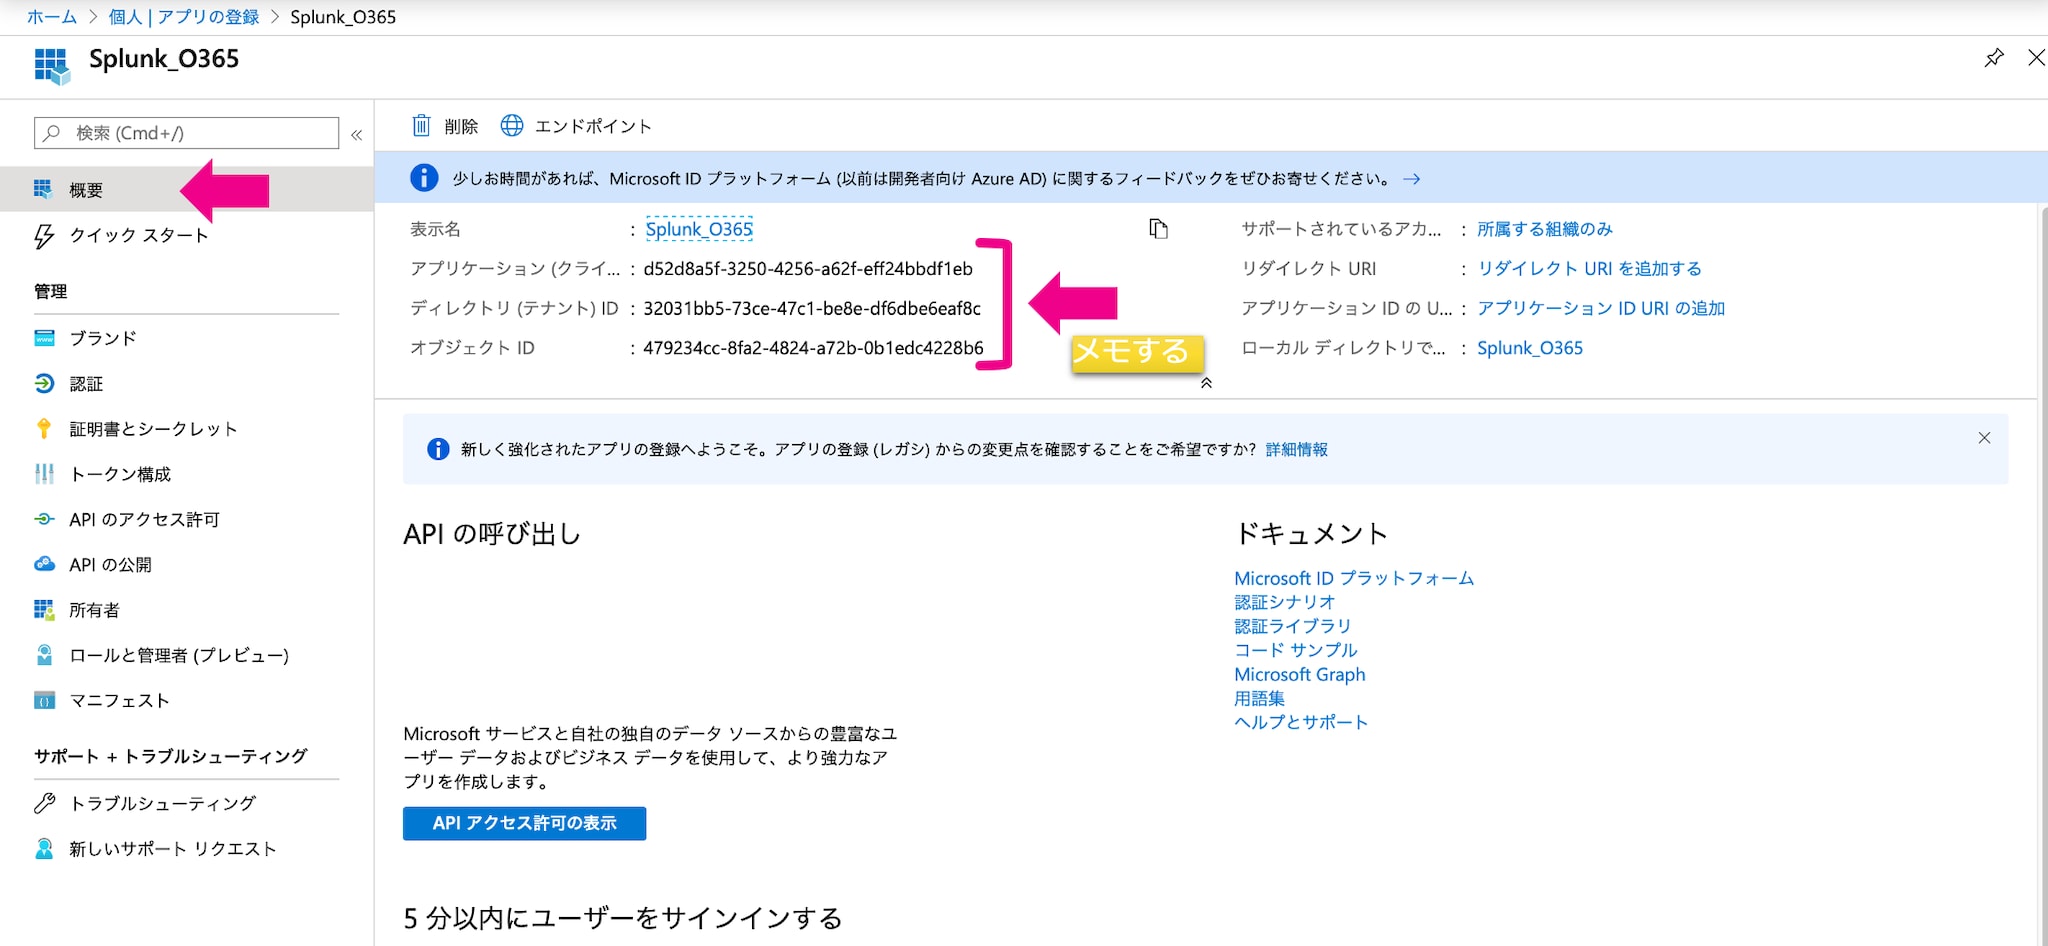Image resolution: width=2048 pixels, height=946 pixels.
Task: Click the ロールと管理者 person icon
Action: 44,655
